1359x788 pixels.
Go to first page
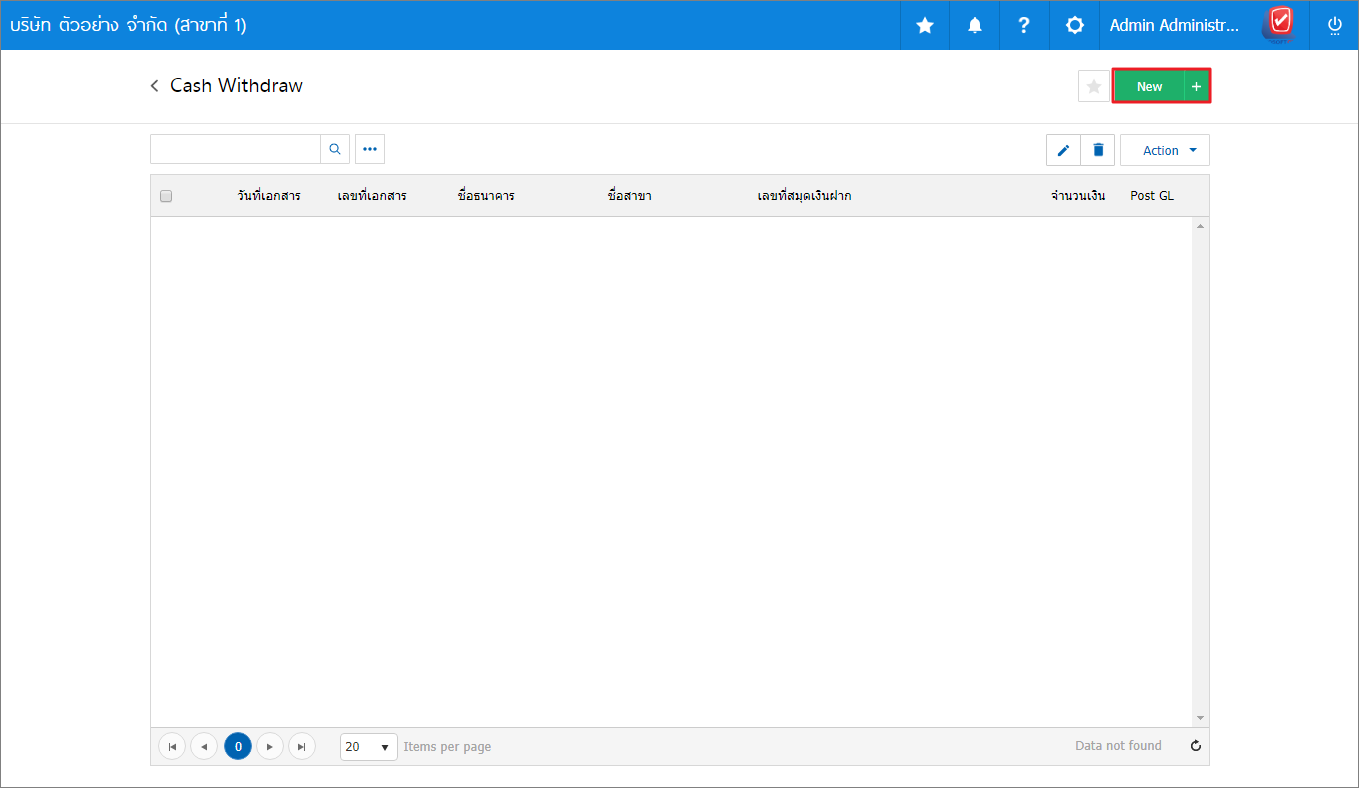pyautogui.click(x=172, y=747)
